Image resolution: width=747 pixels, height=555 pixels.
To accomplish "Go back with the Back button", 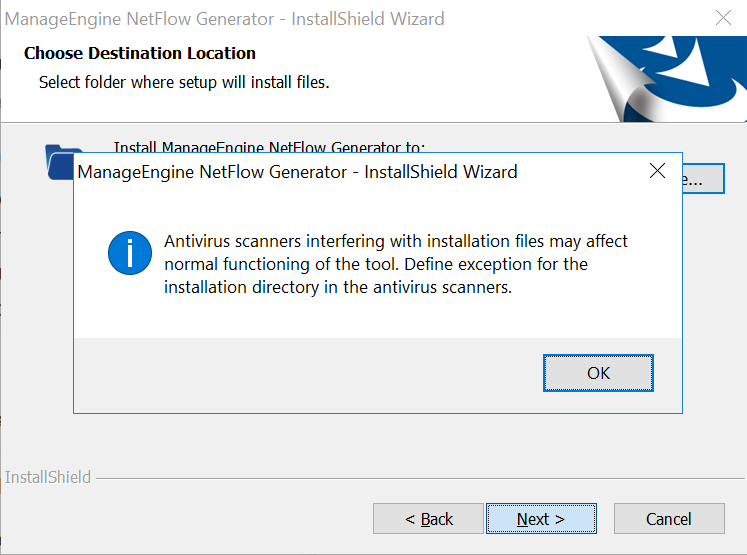I will [428, 519].
